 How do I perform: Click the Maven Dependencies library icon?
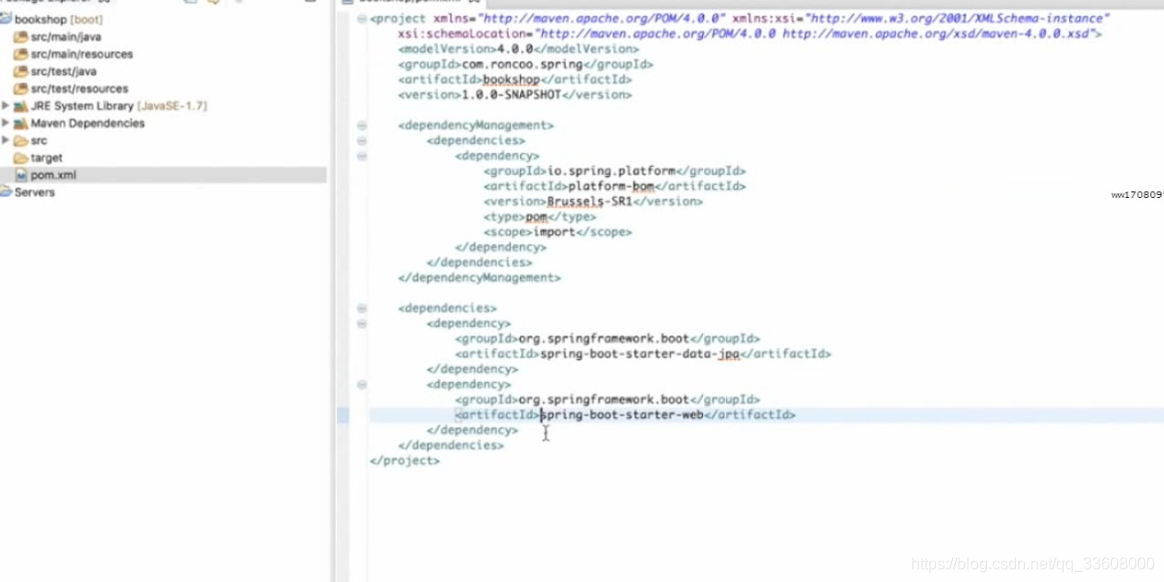(21, 123)
